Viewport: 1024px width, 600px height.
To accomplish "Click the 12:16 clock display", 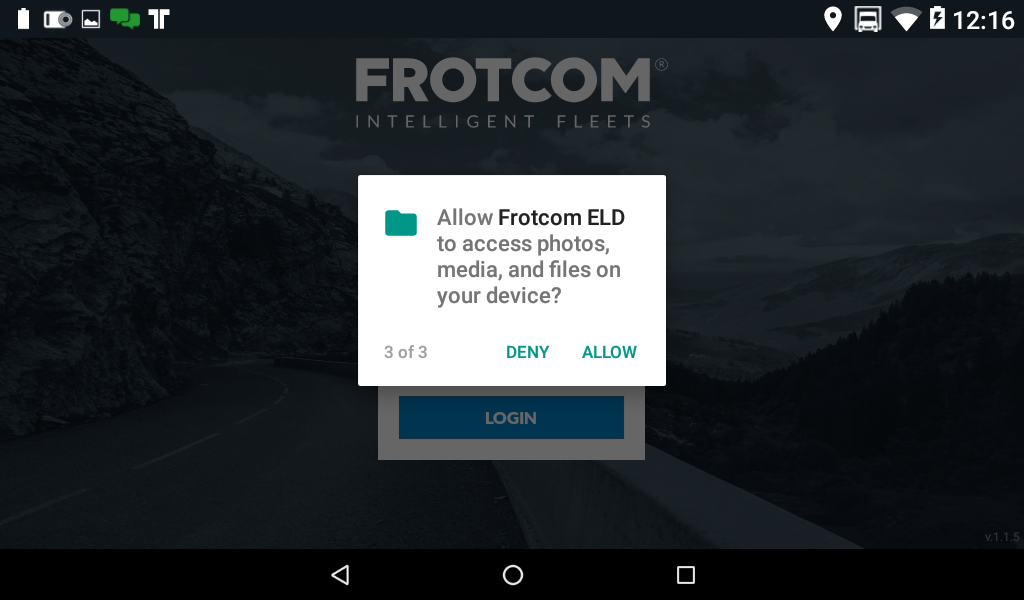I will click(x=984, y=20).
